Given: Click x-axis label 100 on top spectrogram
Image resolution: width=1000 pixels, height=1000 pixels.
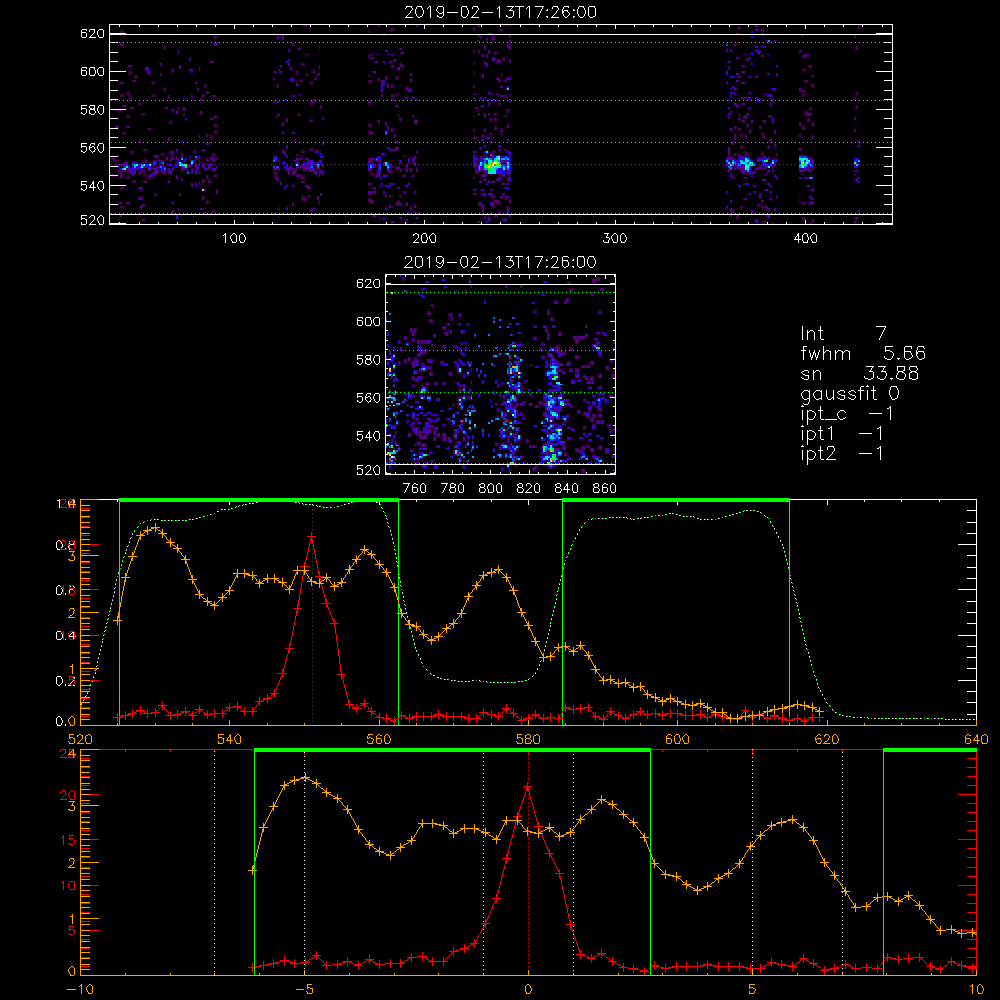Looking at the screenshot, I should (234, 239).
